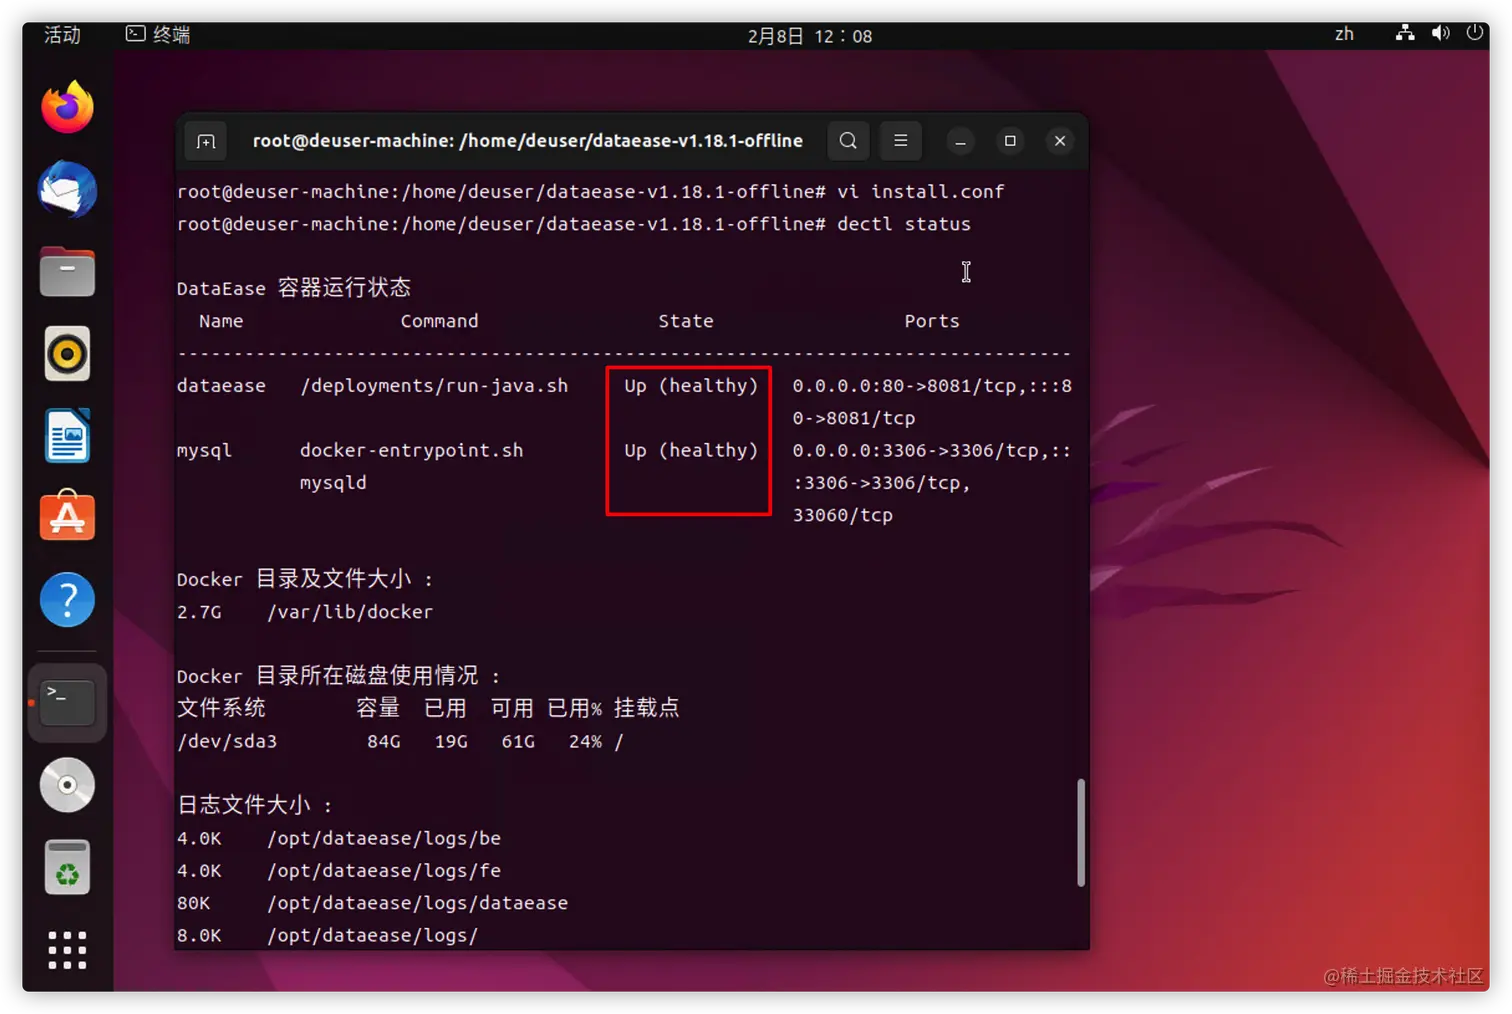
Task: Expand the network status indicator
Action: (x=1404, y=33)
